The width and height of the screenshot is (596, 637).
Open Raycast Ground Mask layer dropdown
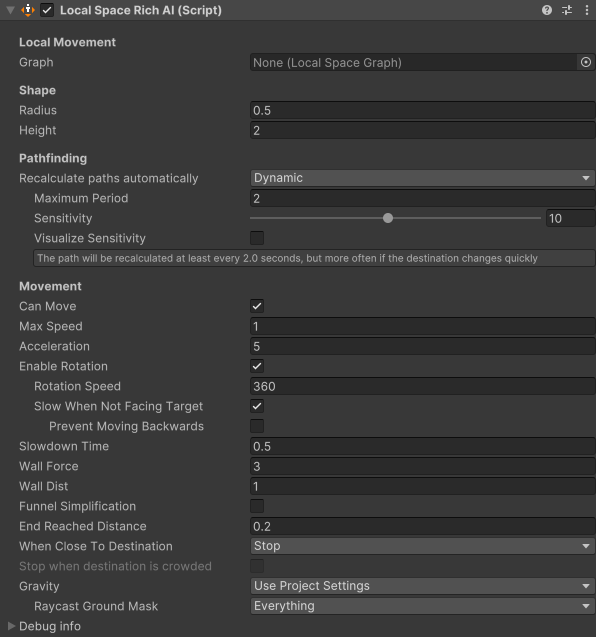coord(423,606)
